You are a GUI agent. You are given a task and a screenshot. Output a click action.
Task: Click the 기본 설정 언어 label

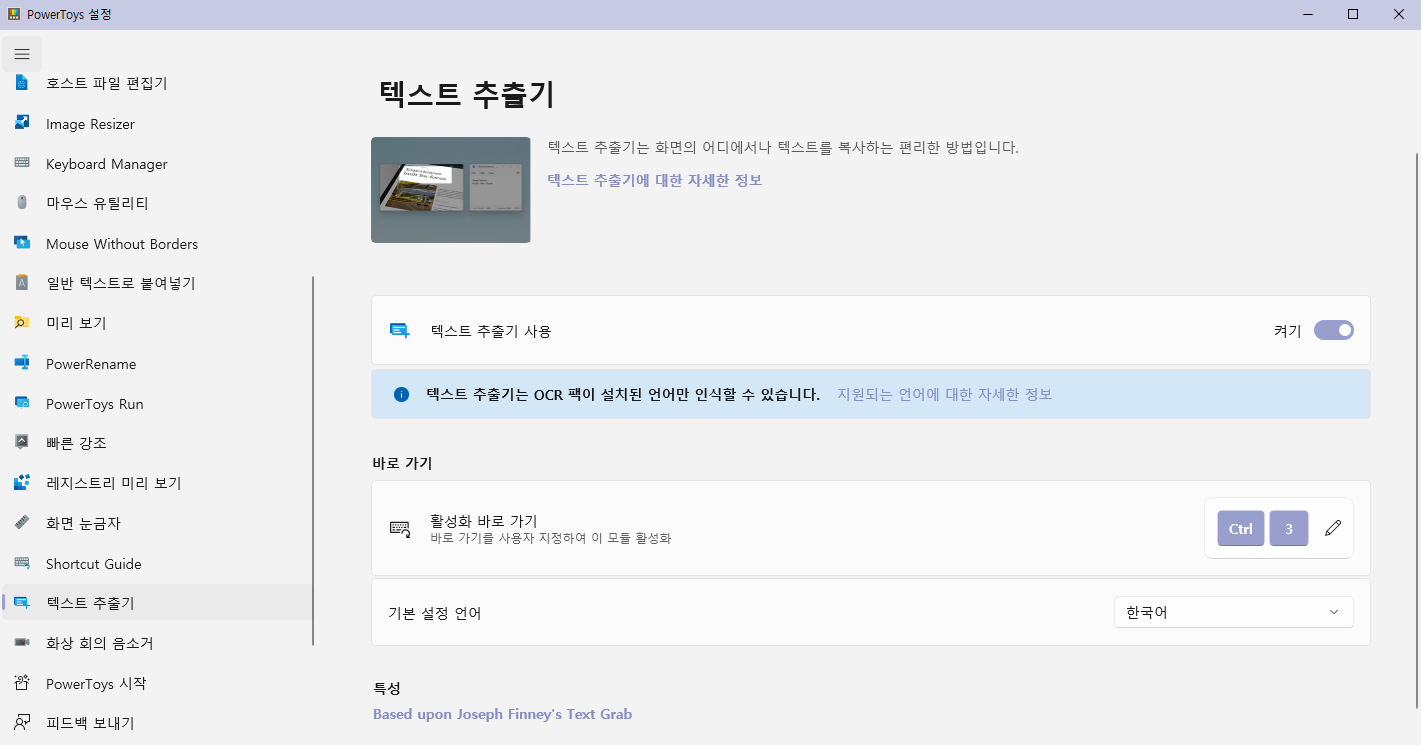pos(434,613)
